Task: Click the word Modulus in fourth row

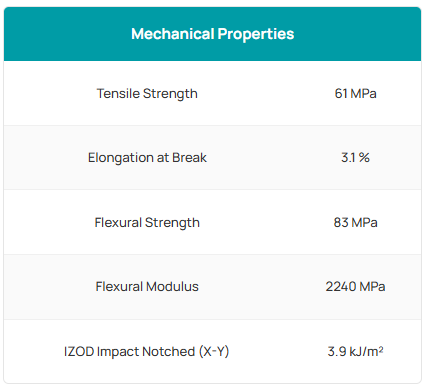Action: pos(172,287)
